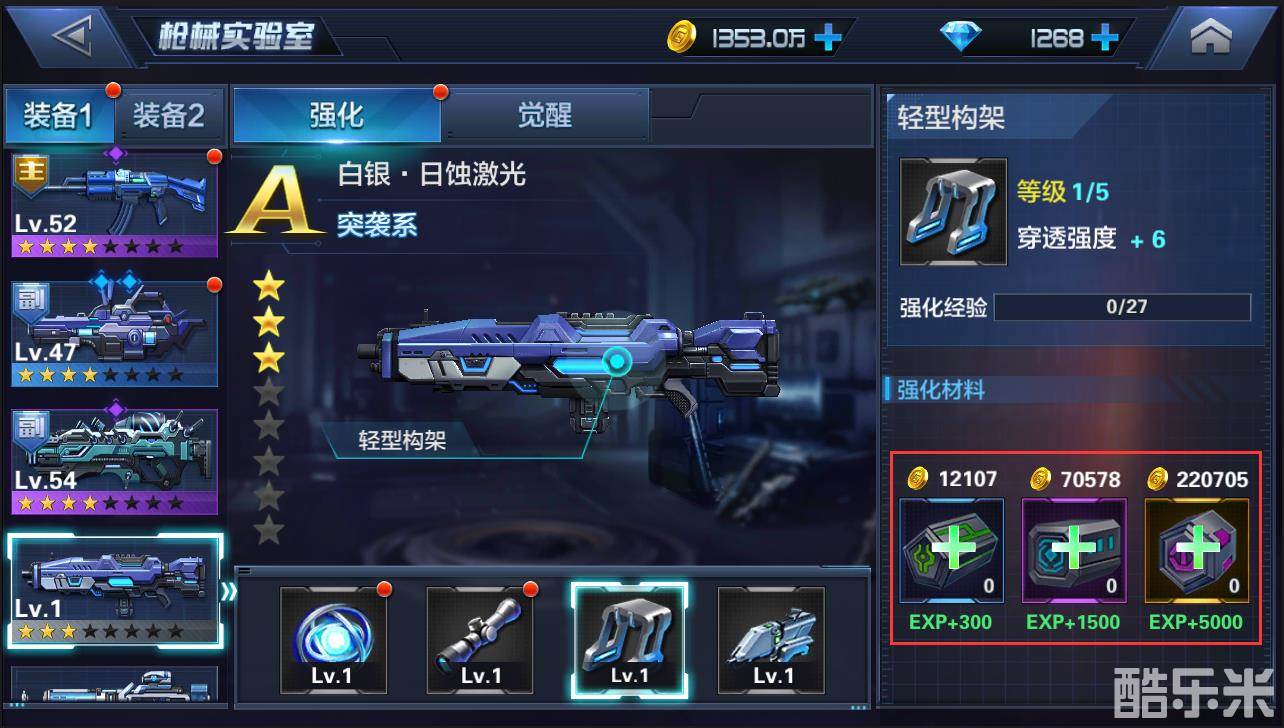Add EXP+1500 enhancement material
Viewport: 1284px width, 728px height.
1074,550
